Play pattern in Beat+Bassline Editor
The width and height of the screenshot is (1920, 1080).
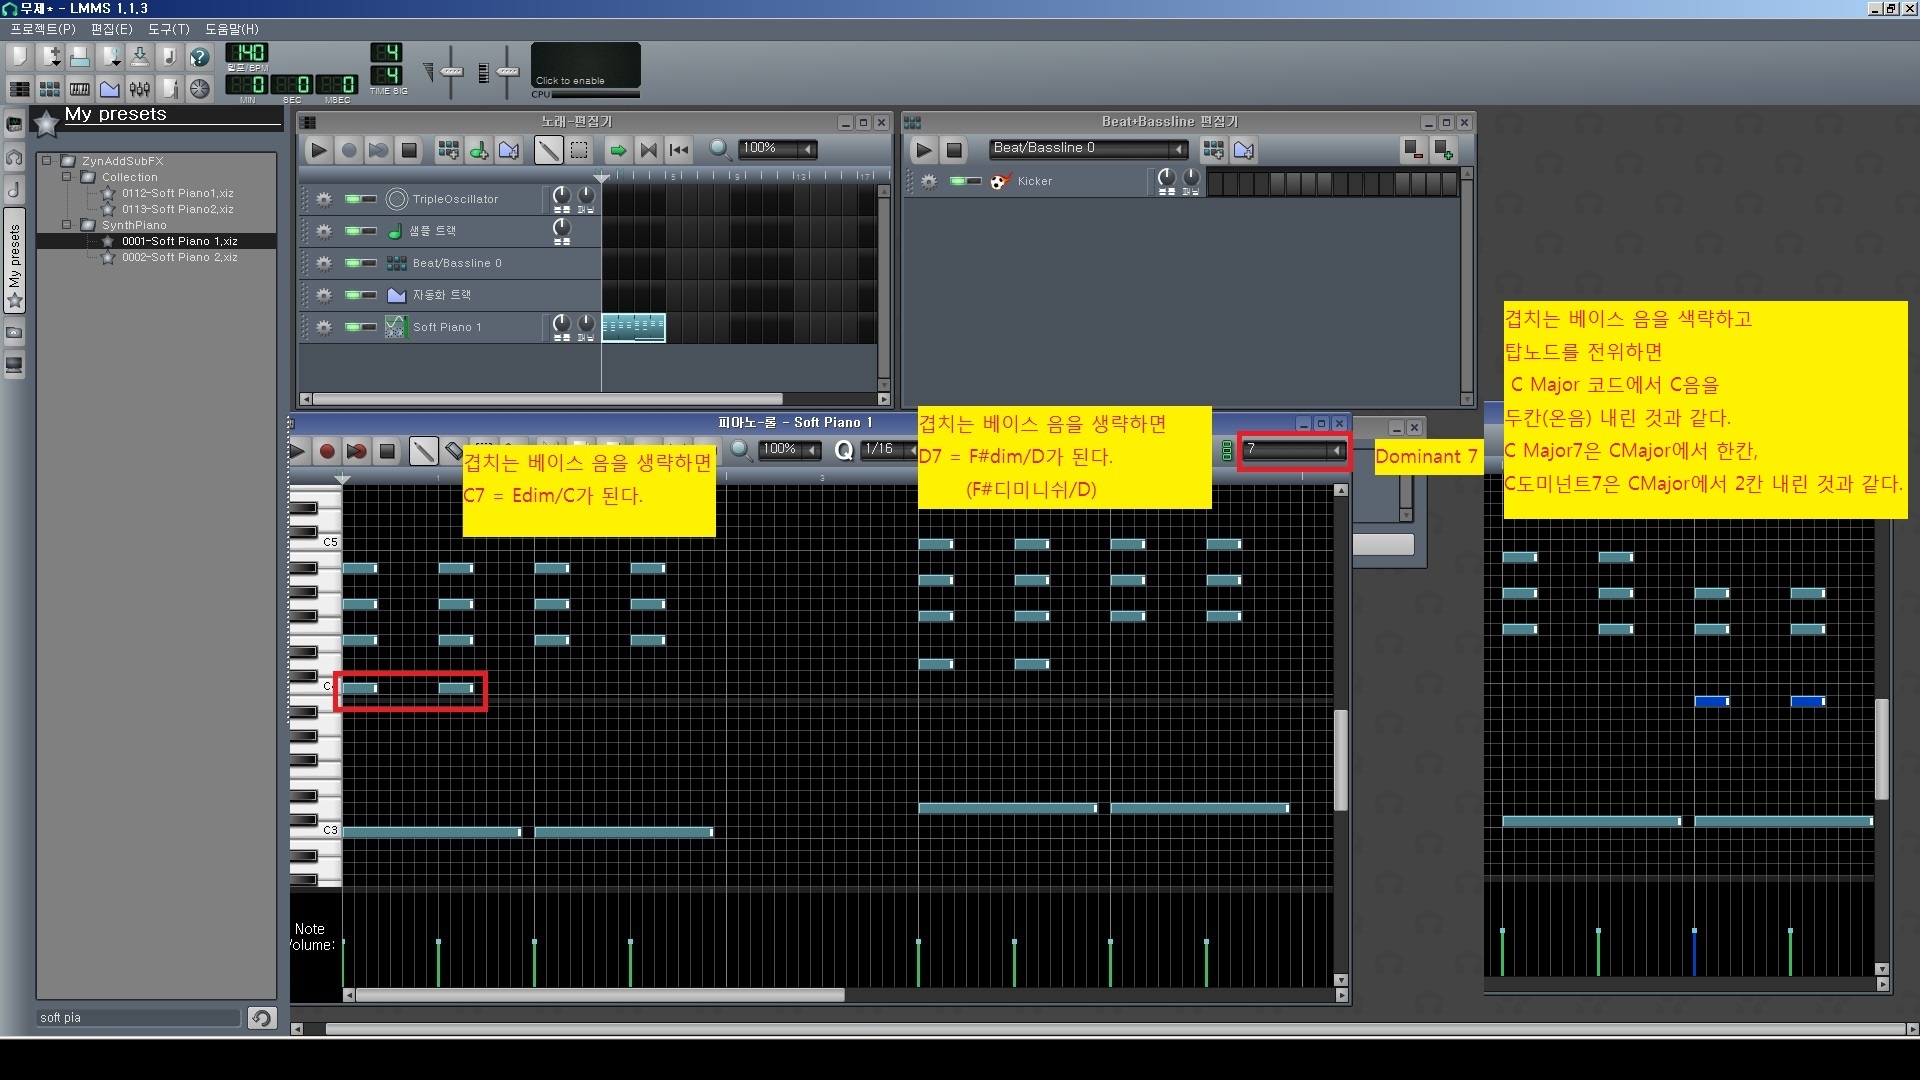(x=924, y=150)
